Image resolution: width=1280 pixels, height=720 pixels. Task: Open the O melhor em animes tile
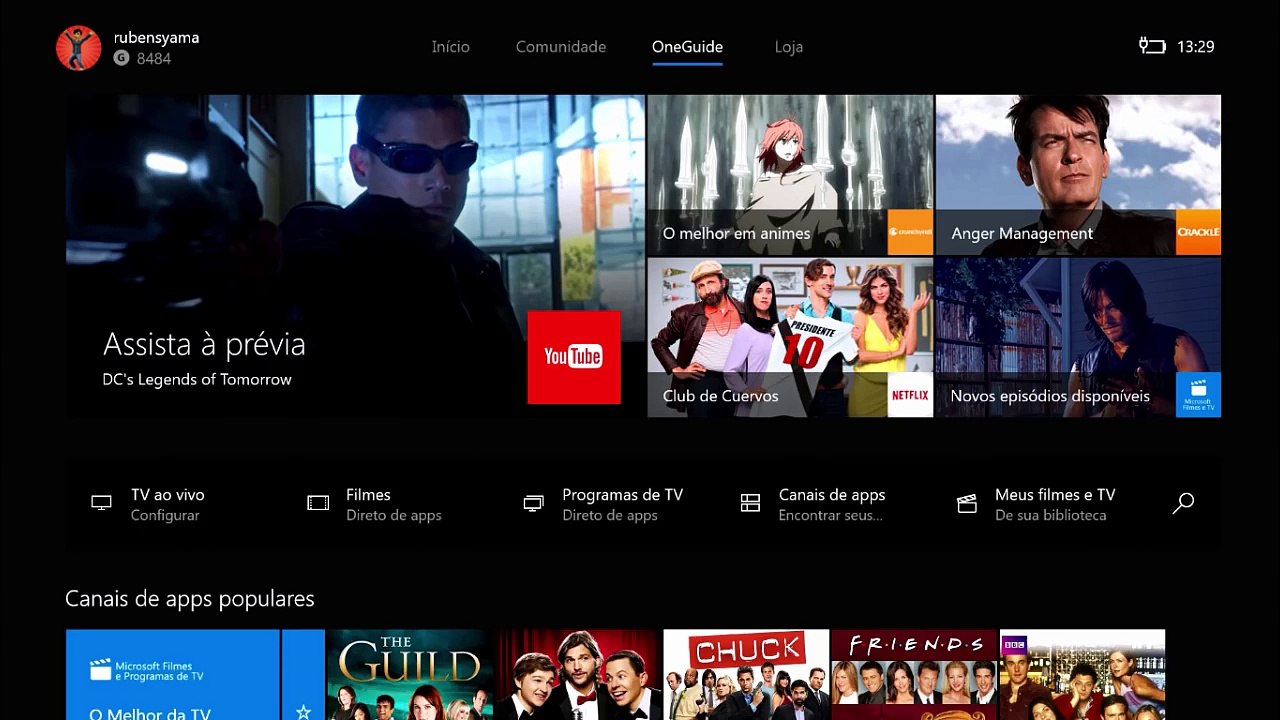(790, 175)
